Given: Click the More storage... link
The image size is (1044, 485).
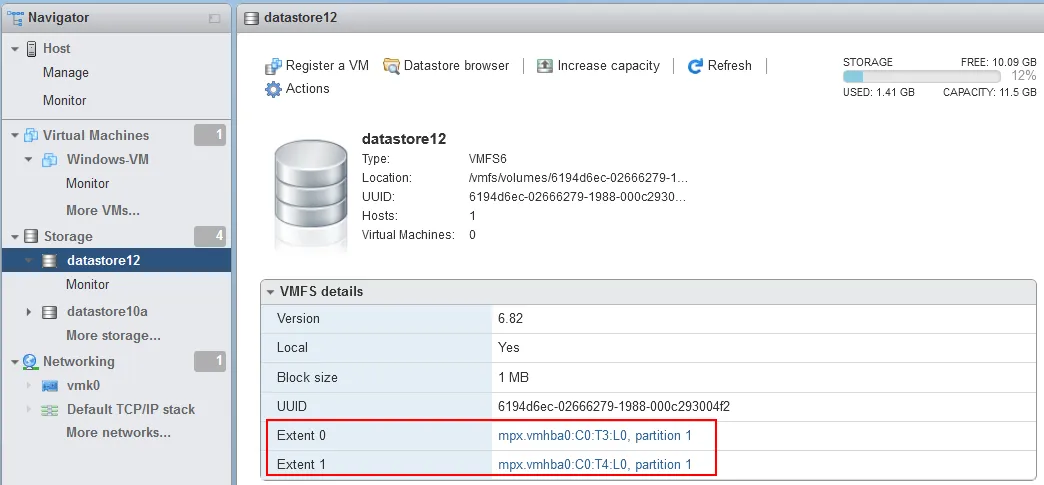Looking at the screenshot, I should tap(113, 336).
